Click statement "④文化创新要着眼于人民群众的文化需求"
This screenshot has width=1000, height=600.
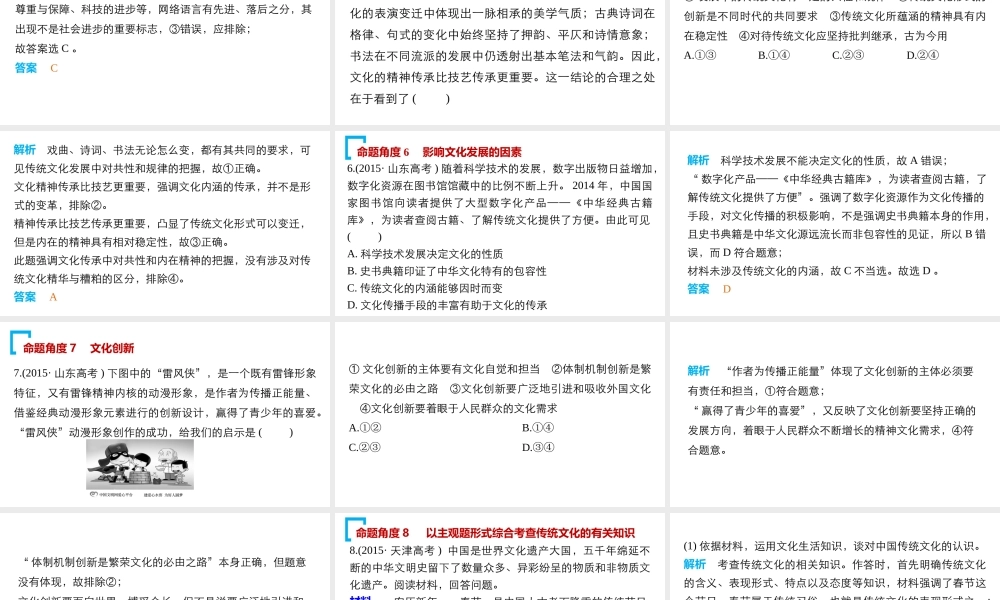pyautogui.click(x=458, y=409)
